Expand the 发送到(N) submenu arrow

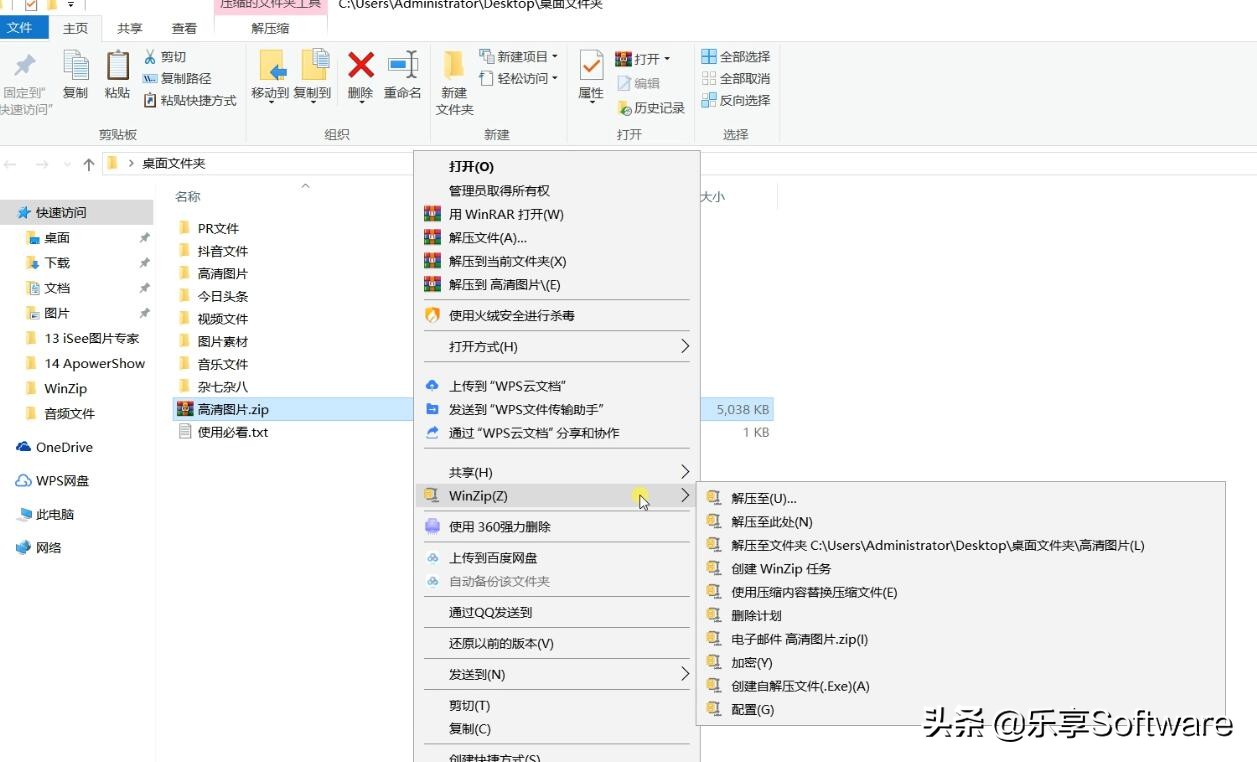pyautogui.click(x=684, y=674)
